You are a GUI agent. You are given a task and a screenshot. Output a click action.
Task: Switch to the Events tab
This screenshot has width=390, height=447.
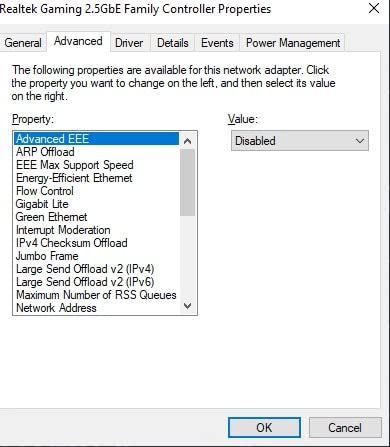217,43
